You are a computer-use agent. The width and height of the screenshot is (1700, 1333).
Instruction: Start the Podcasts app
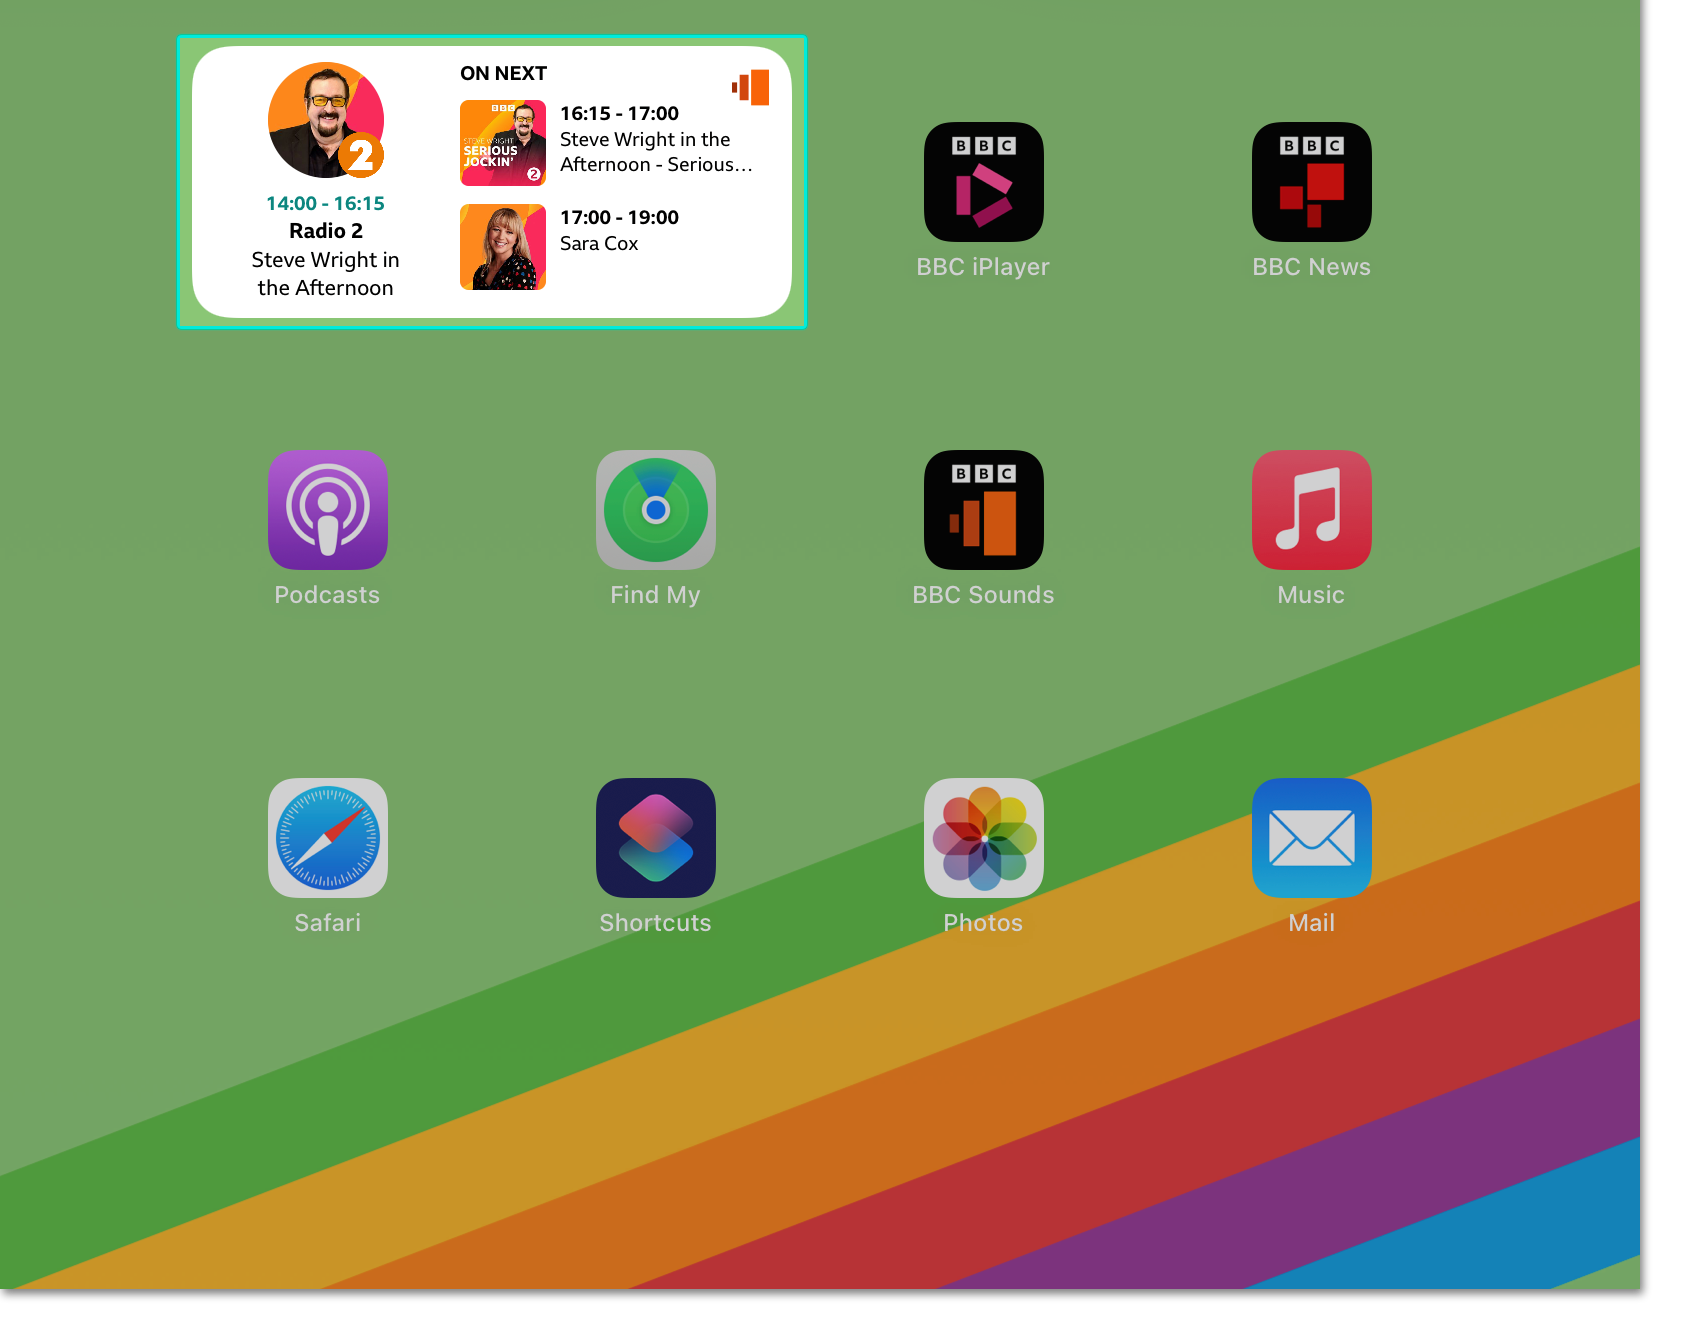[x=327, y=510]
